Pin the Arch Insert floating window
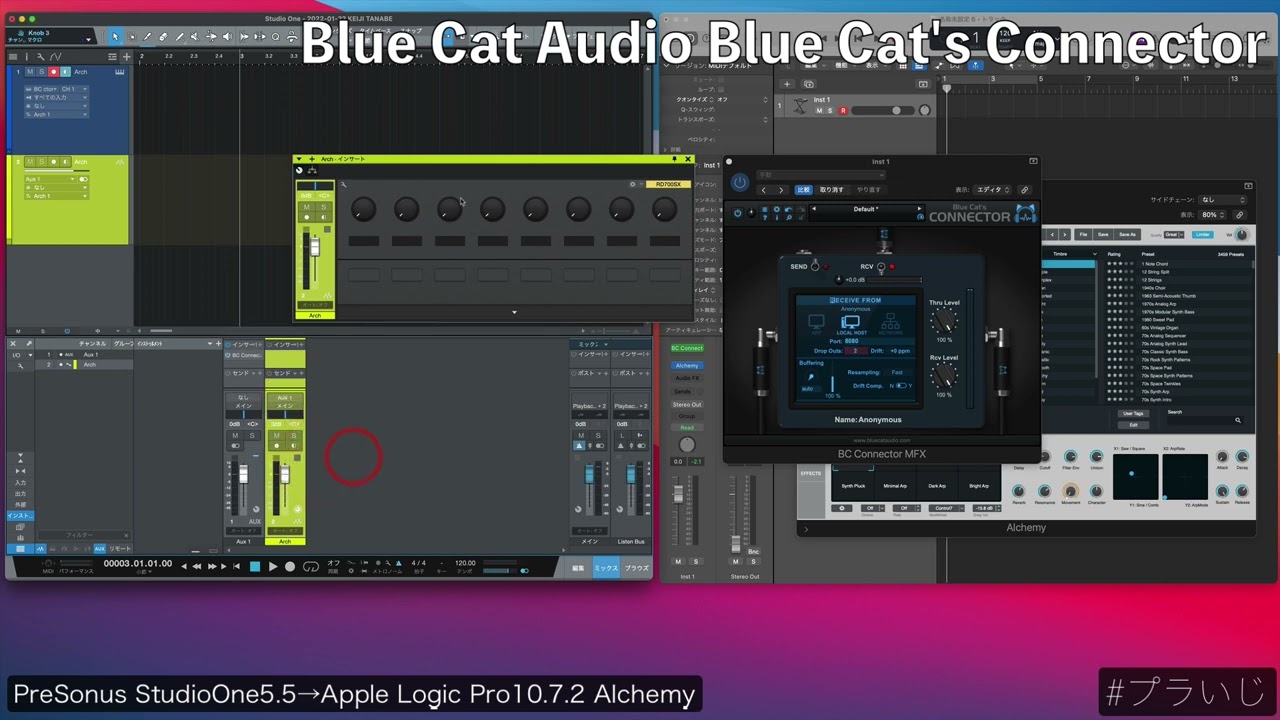 click(674, 159)
